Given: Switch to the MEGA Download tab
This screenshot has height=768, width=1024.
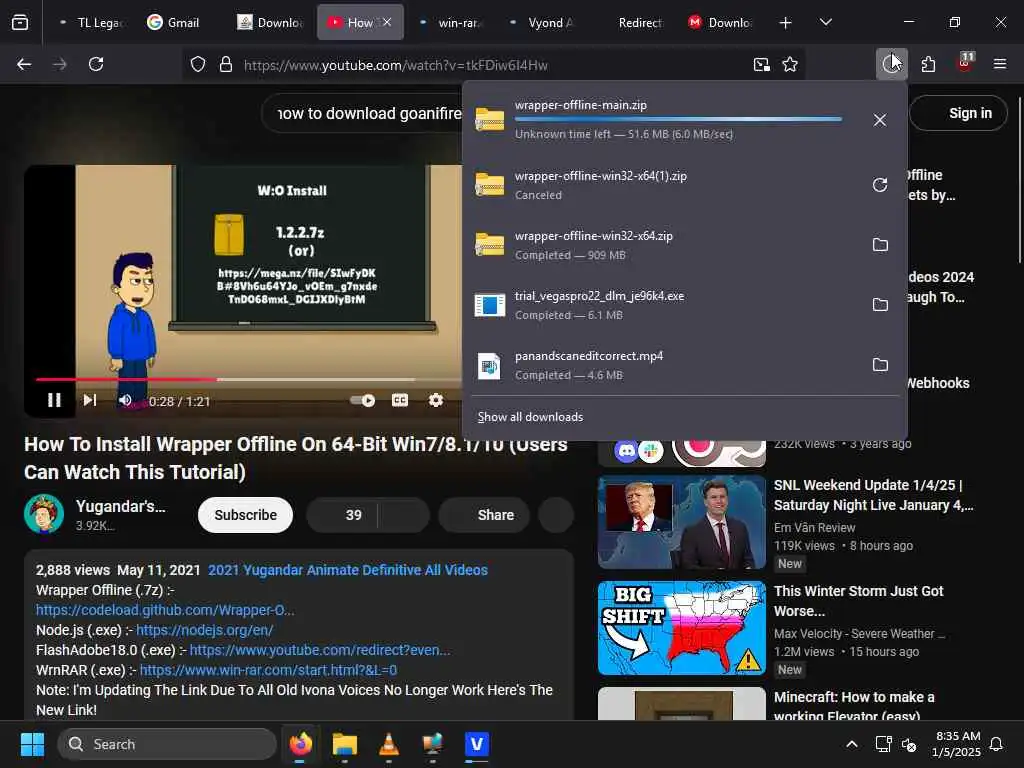Looking at the screenshot, I should click(720, 23).
